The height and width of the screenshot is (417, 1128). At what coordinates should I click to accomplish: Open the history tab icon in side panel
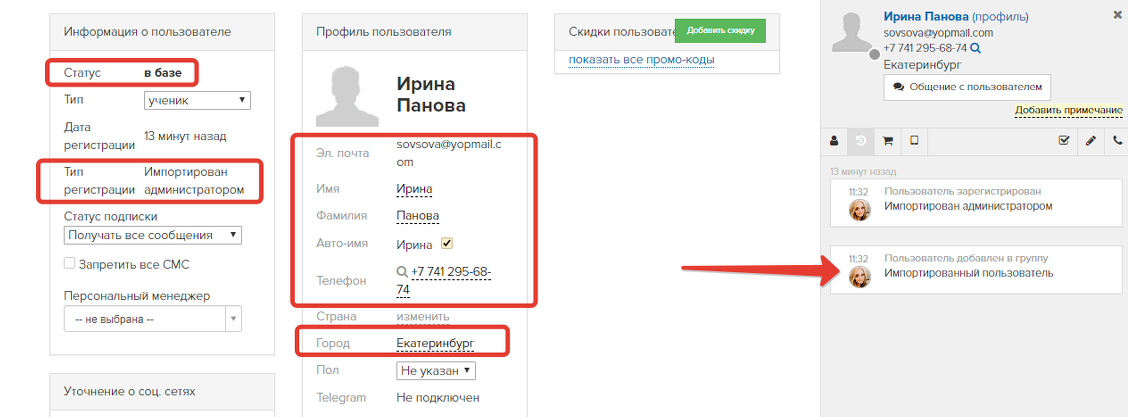point(860,141)
